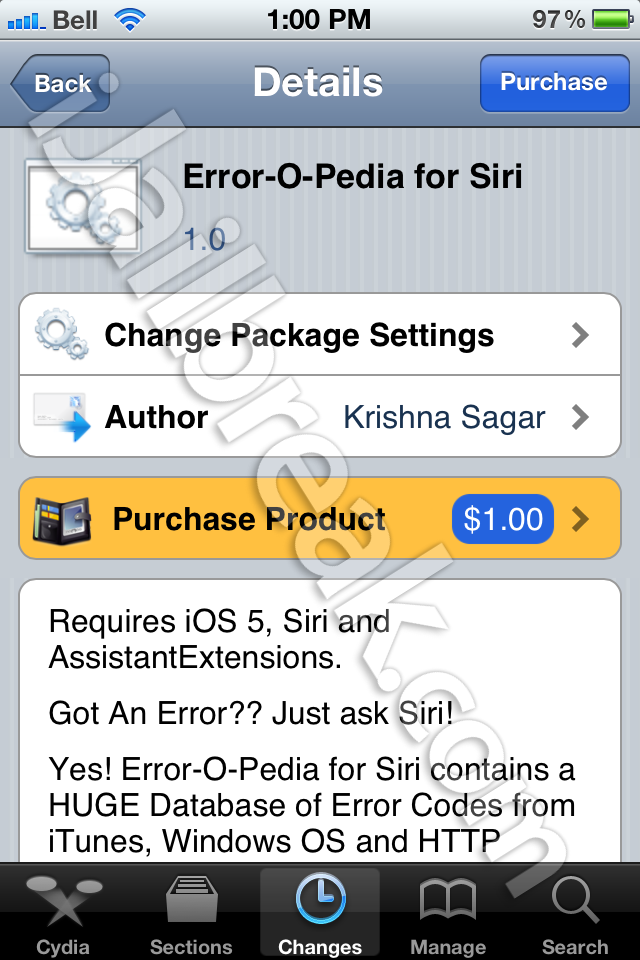640x960 pixels.
Task: Open the Manage book icon
Action: pos(448,899)
